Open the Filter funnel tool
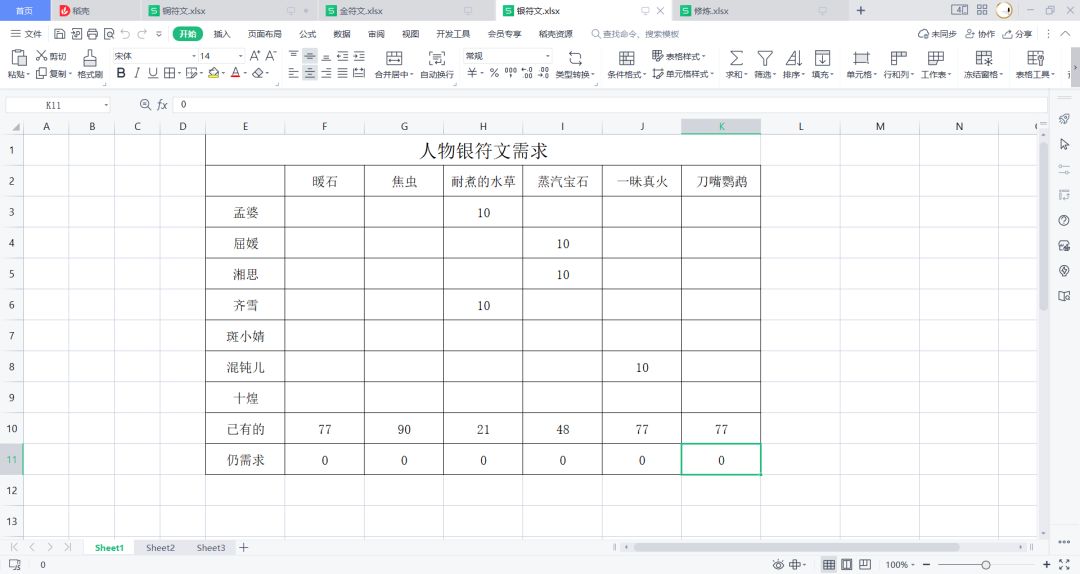Viewport: 1080px width, 574px height. tap(765, 58)
